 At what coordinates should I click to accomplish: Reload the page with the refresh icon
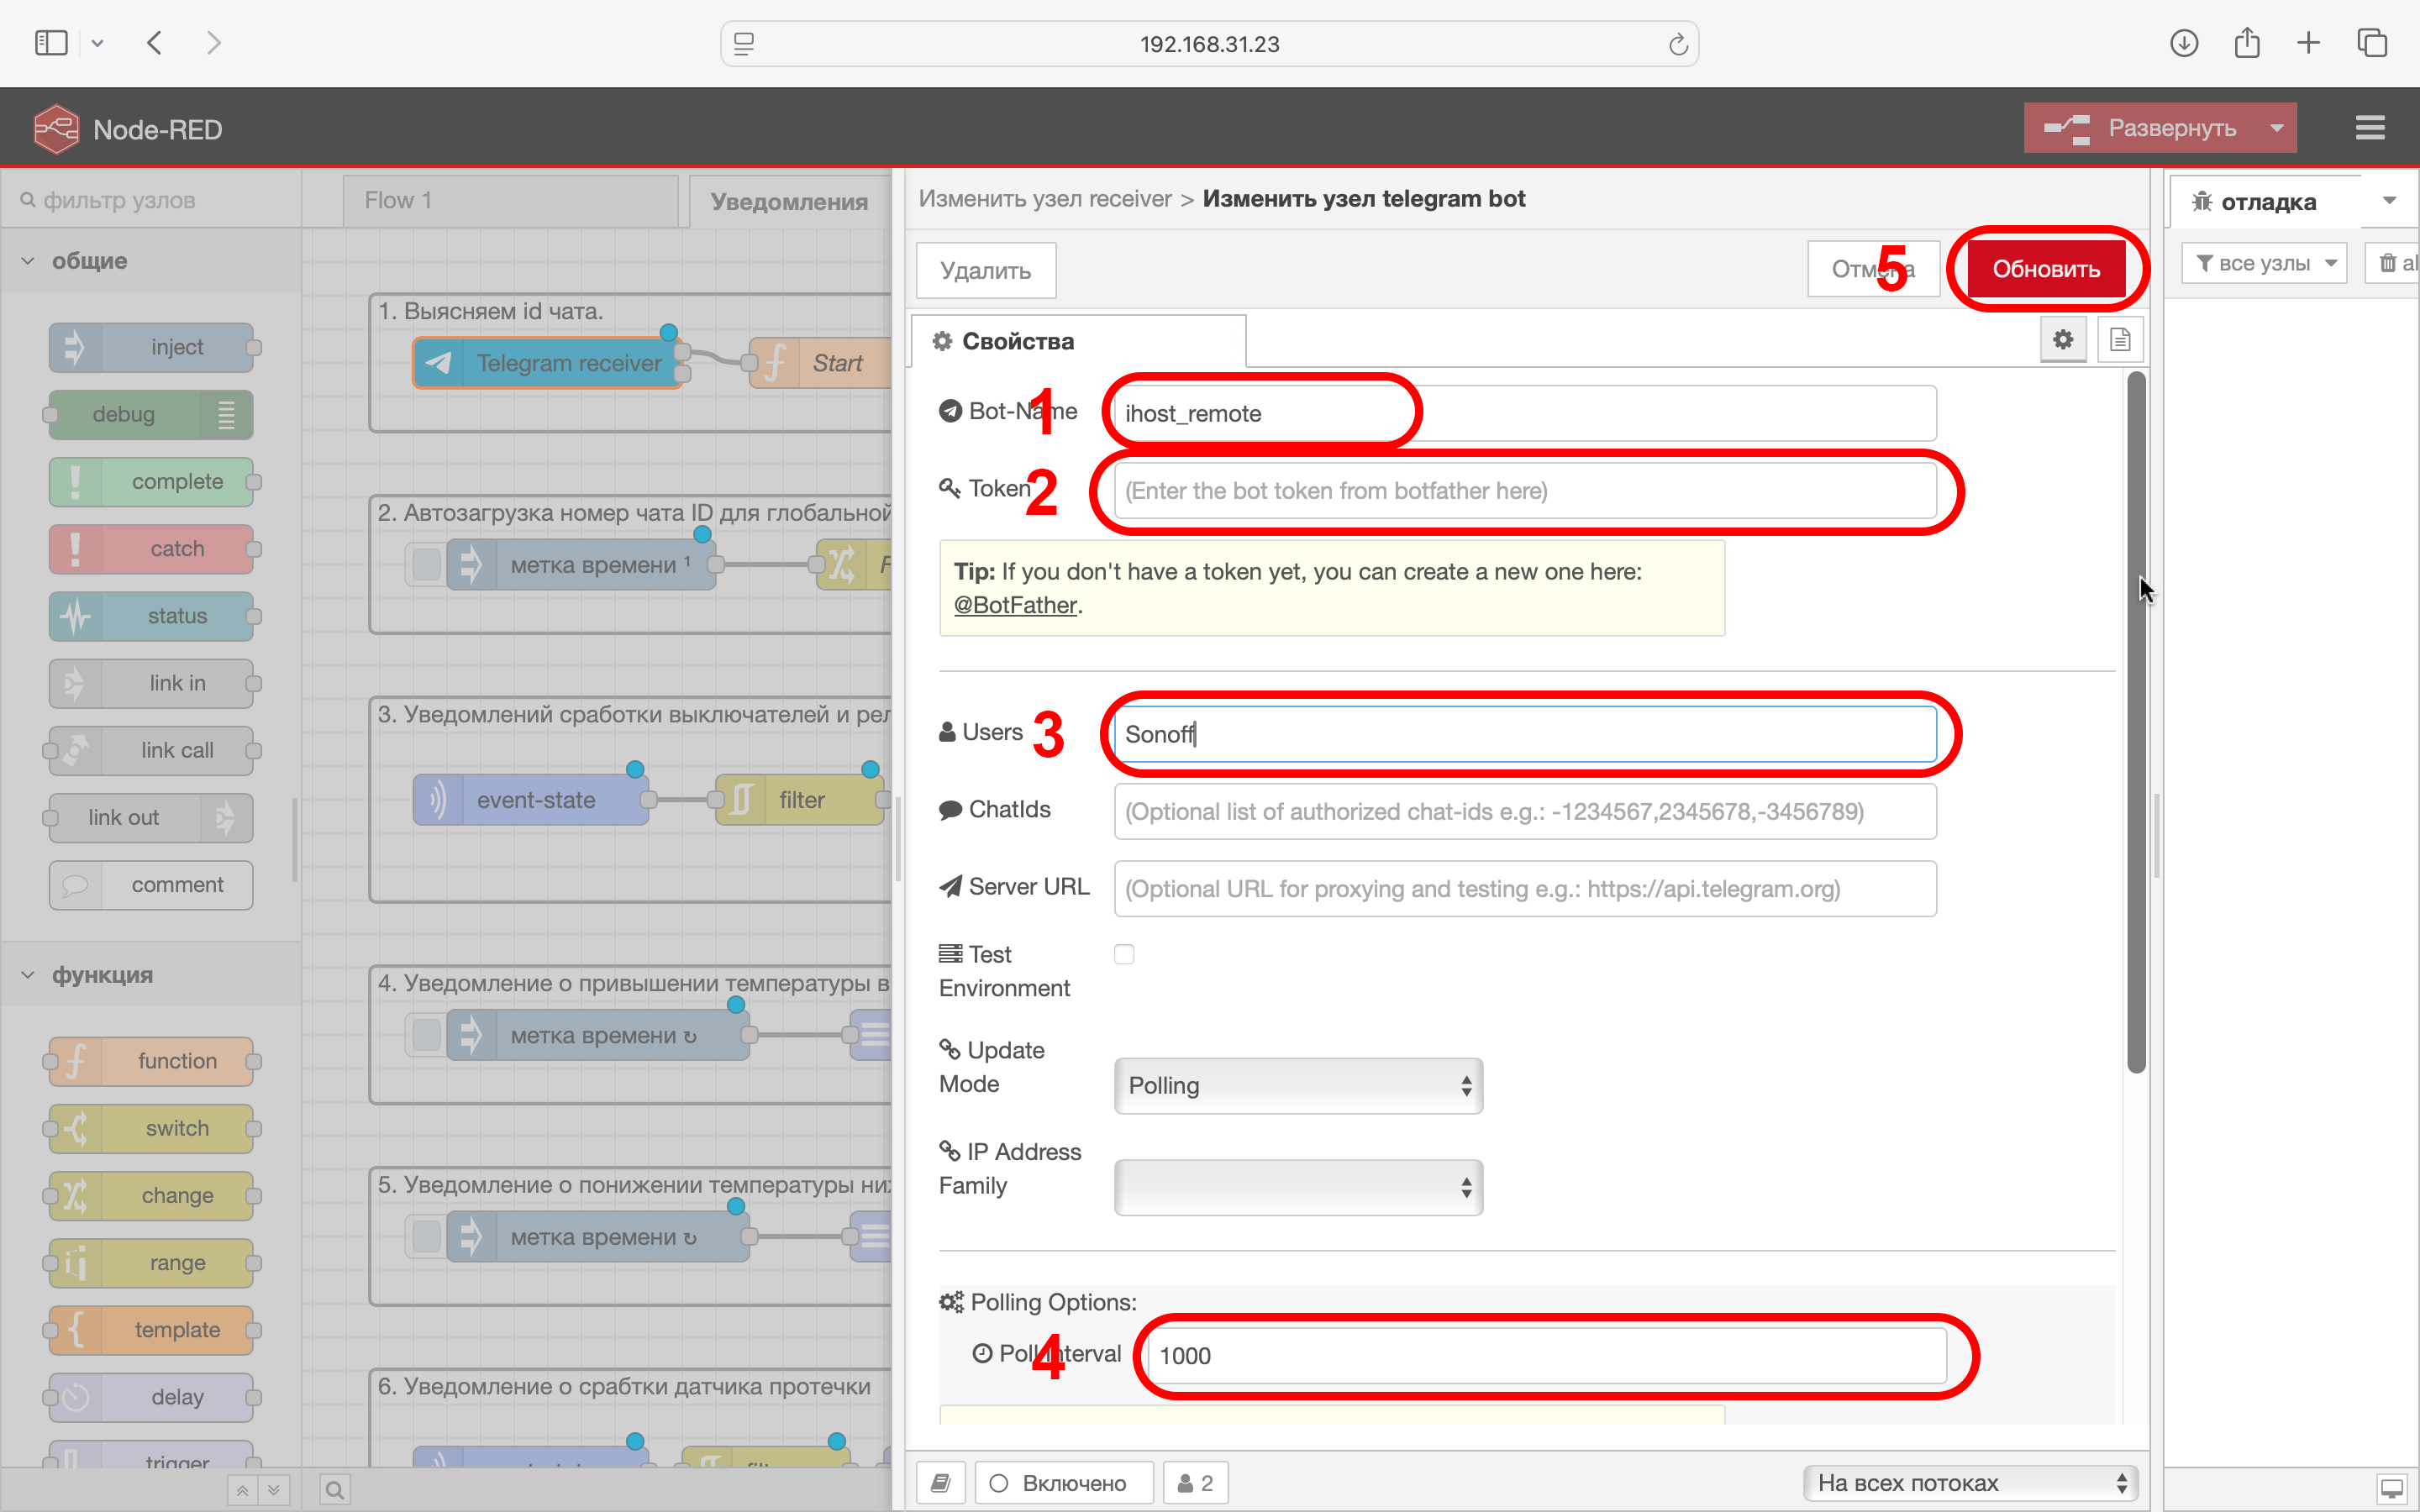click(x=1677, y=44)
